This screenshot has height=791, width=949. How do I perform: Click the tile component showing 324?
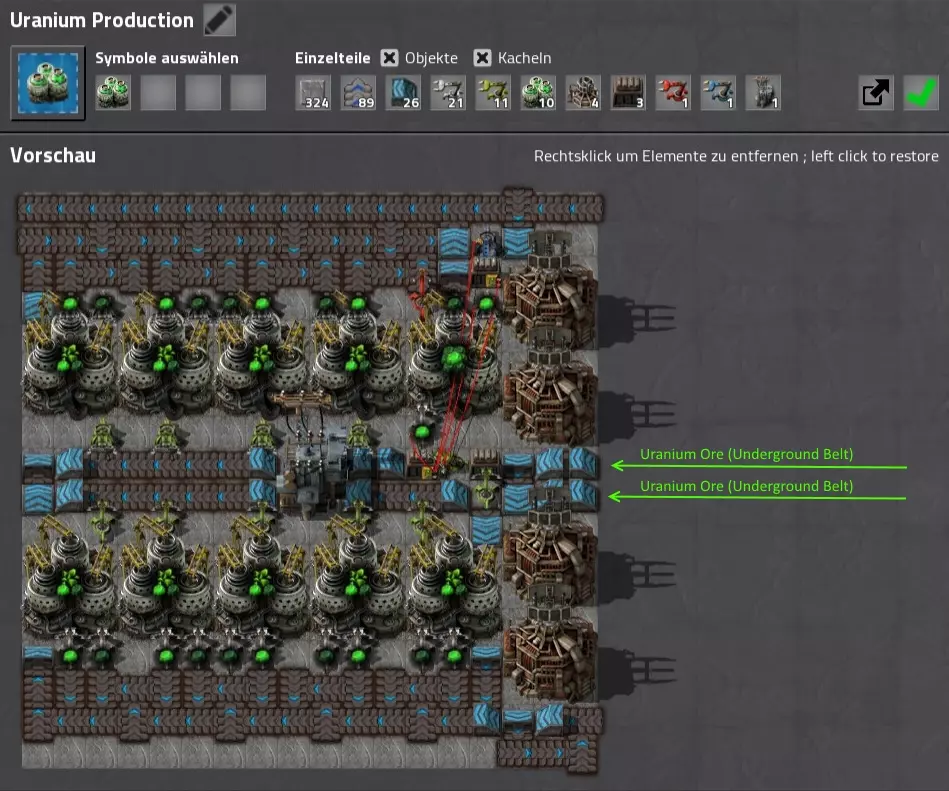click(x=313, y=93)
